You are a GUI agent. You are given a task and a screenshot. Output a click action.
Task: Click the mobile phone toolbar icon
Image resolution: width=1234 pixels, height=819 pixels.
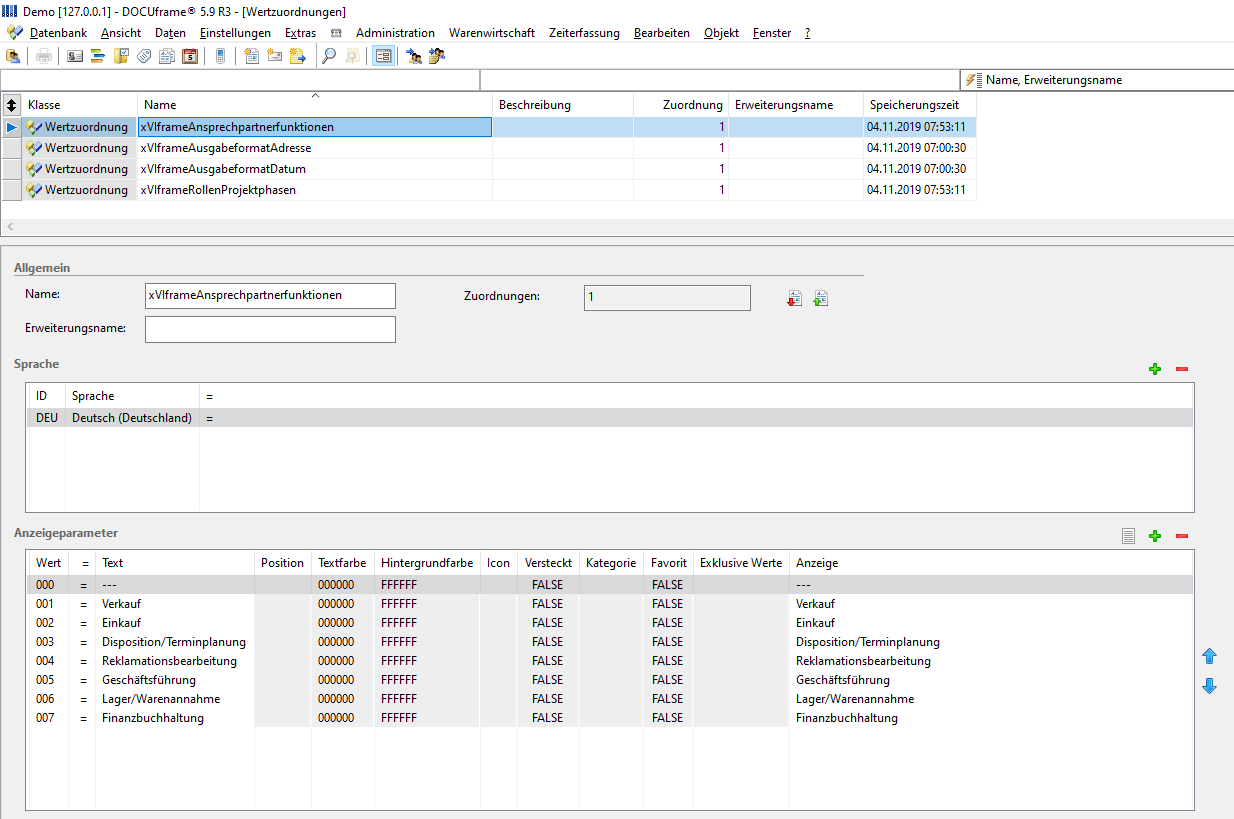(221, 56)
